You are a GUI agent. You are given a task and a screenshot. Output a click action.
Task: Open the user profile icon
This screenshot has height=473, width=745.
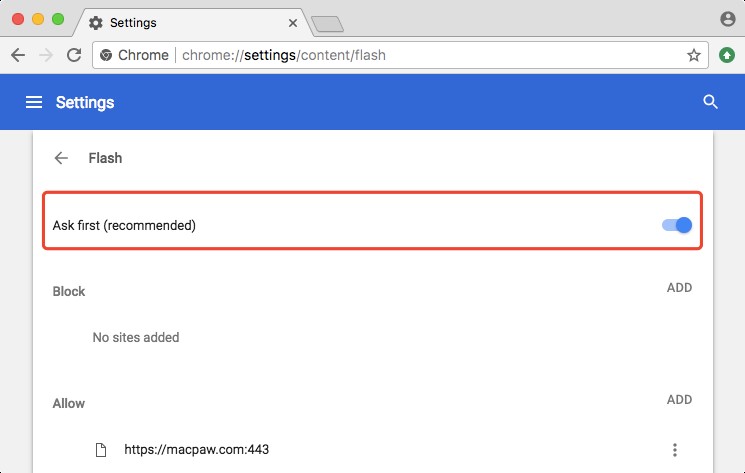(x=727, y=19)
